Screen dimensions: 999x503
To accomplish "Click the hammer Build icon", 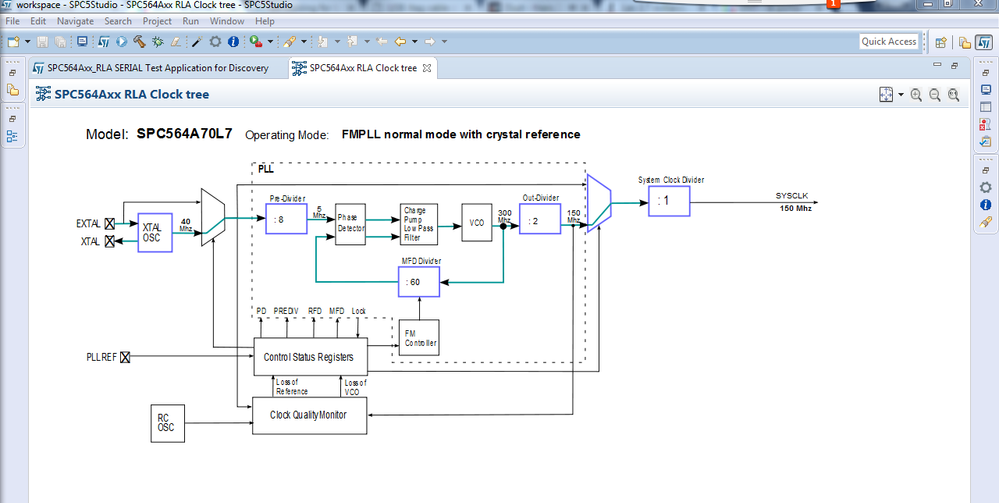I will (140, 41).
